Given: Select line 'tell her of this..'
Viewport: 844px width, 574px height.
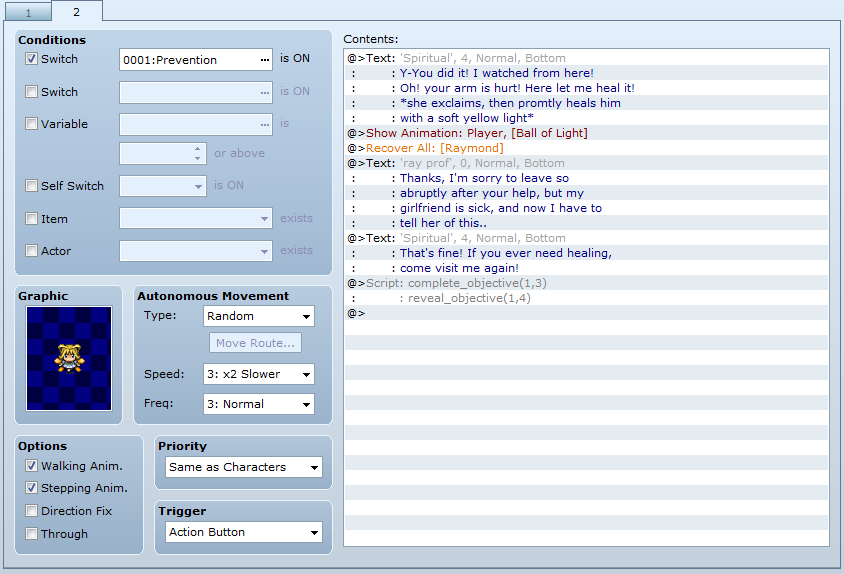Looking at the screenshot, I should pos(586,223).
